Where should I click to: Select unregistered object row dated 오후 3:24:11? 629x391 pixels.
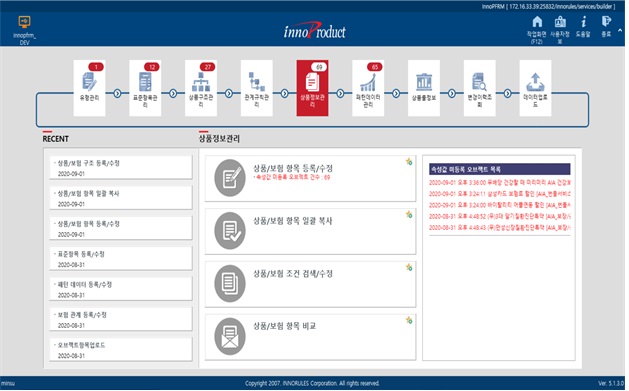point(499,194)
